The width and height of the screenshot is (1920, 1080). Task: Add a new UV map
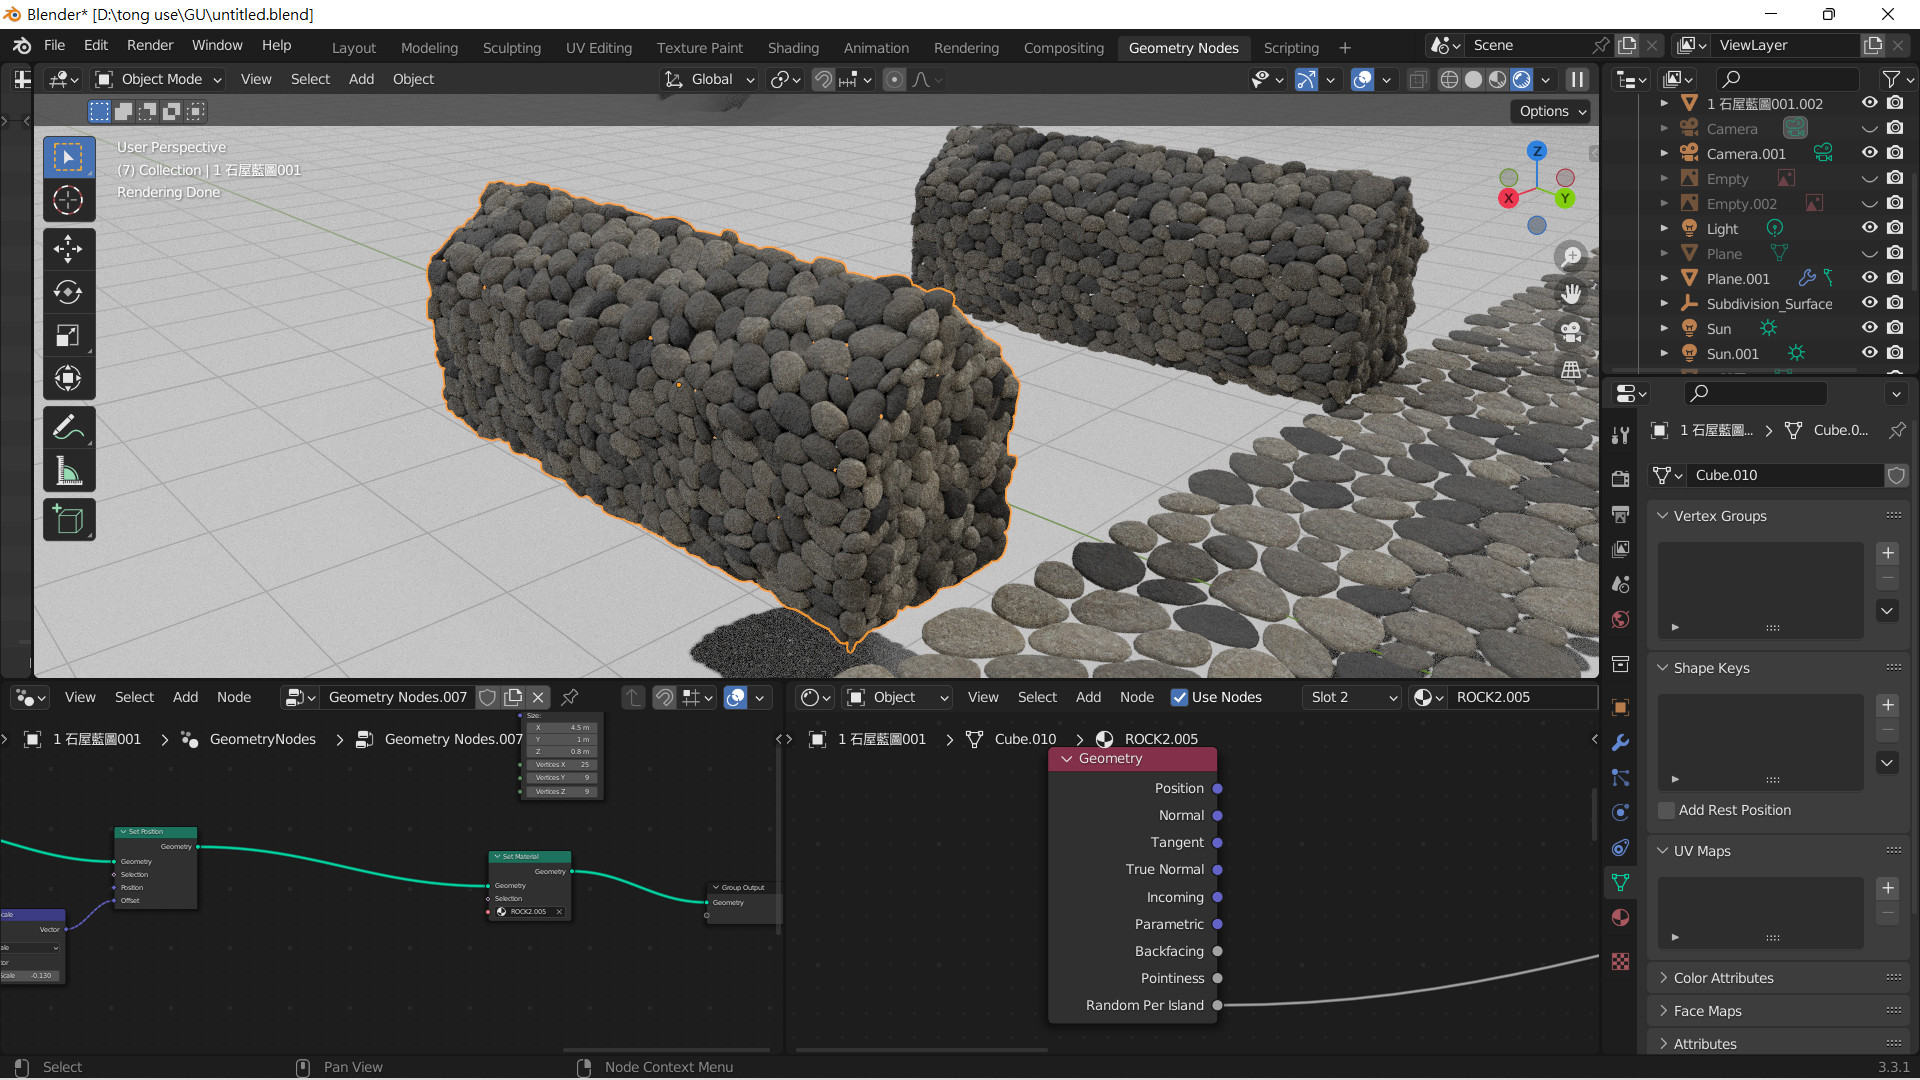pyautogui.click(x=1887, y=888)
